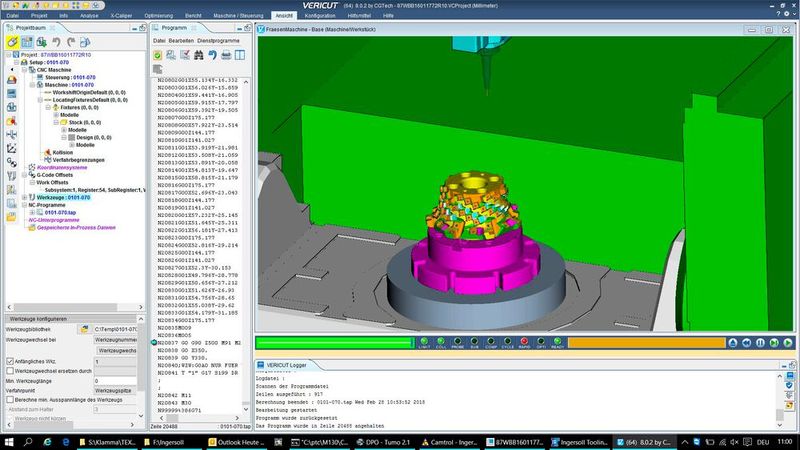Click the redo arrow in Projektbaum toolbar

(x=71, y=42)
